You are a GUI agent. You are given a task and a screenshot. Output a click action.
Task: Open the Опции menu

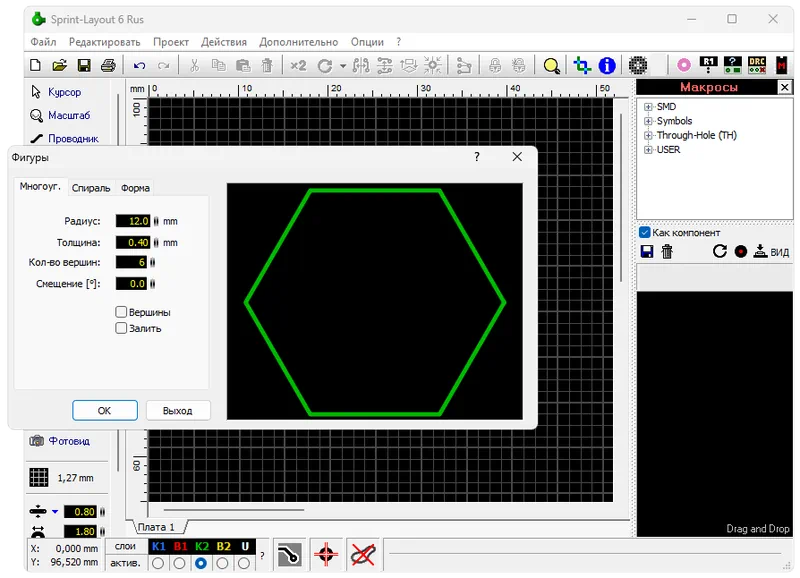coord(367,42)
